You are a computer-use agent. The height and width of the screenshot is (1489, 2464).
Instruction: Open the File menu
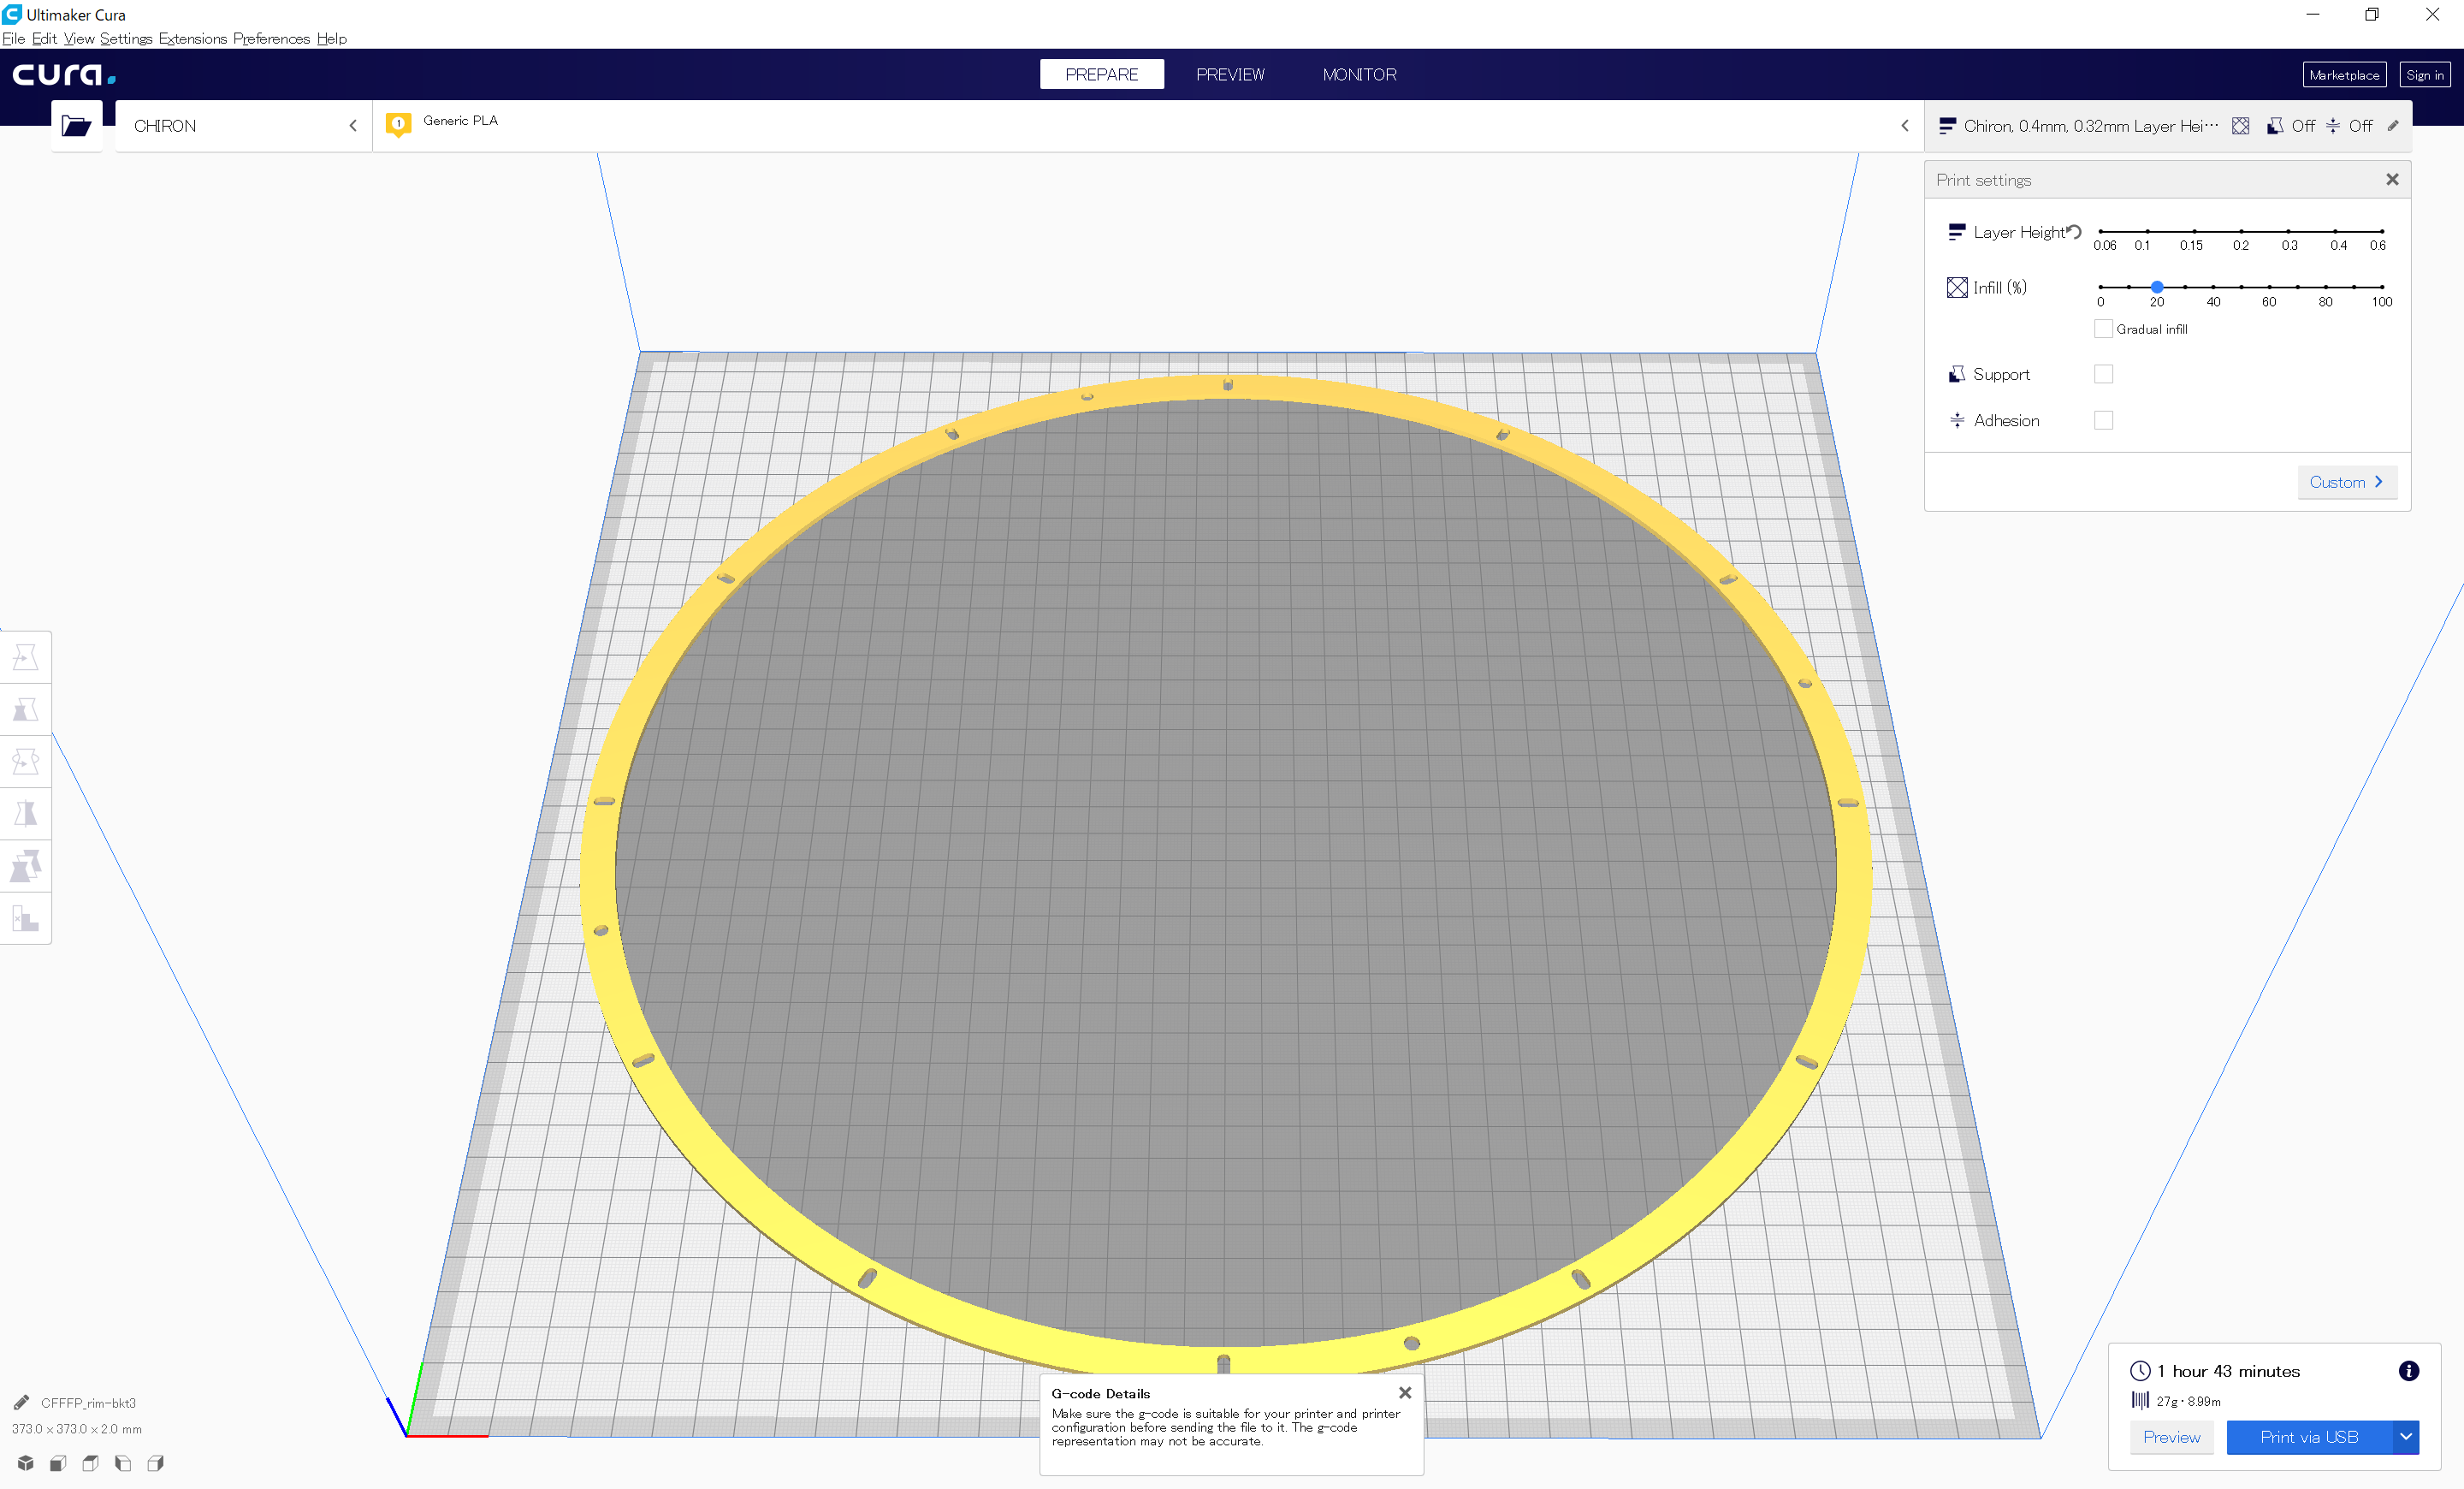pos(13,38)
